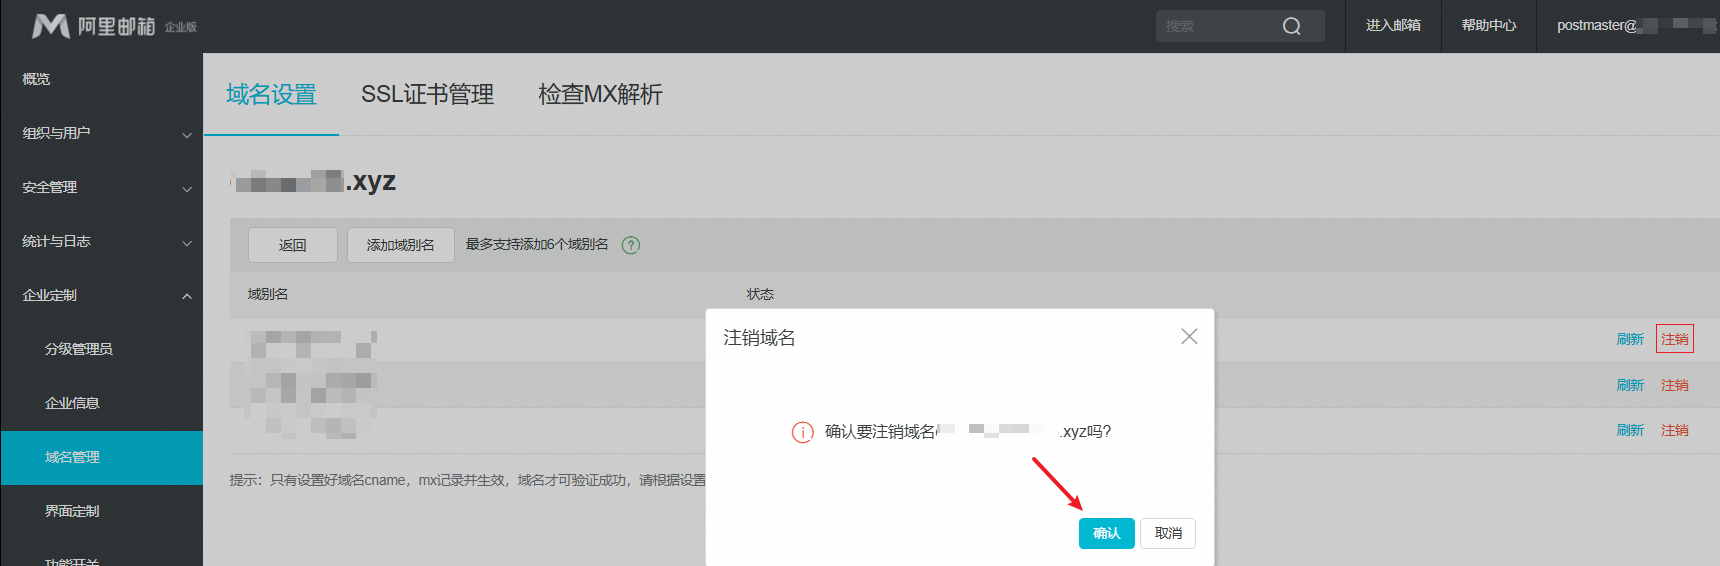Click the 添加域别名 button
This screenshot has width=1720, height=566.
pos(400,245)
